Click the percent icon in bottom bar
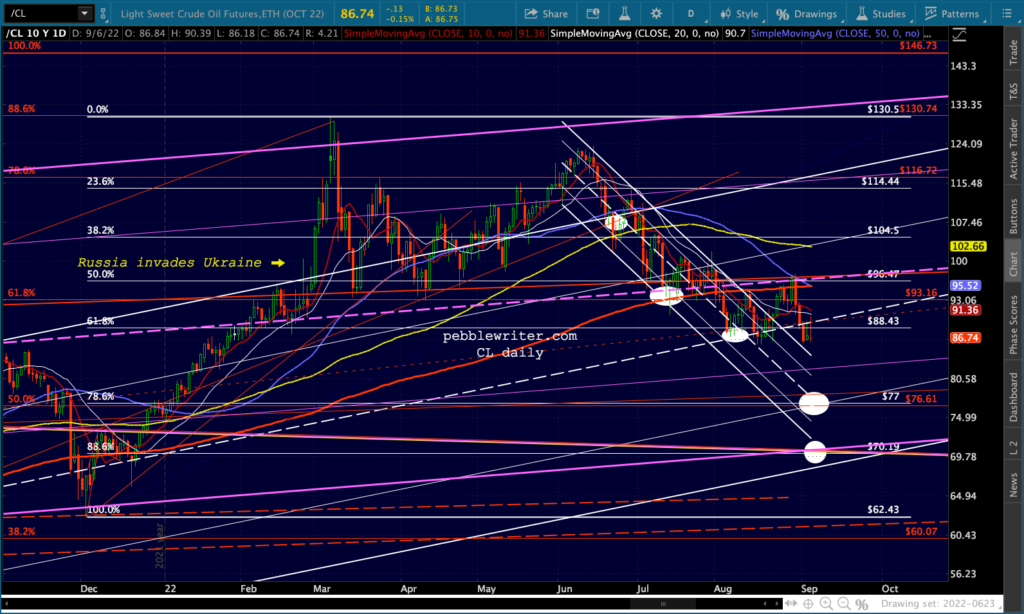The height and width of the screenshot is (614, 1024). pyautogui.click(x=861, y=604)
